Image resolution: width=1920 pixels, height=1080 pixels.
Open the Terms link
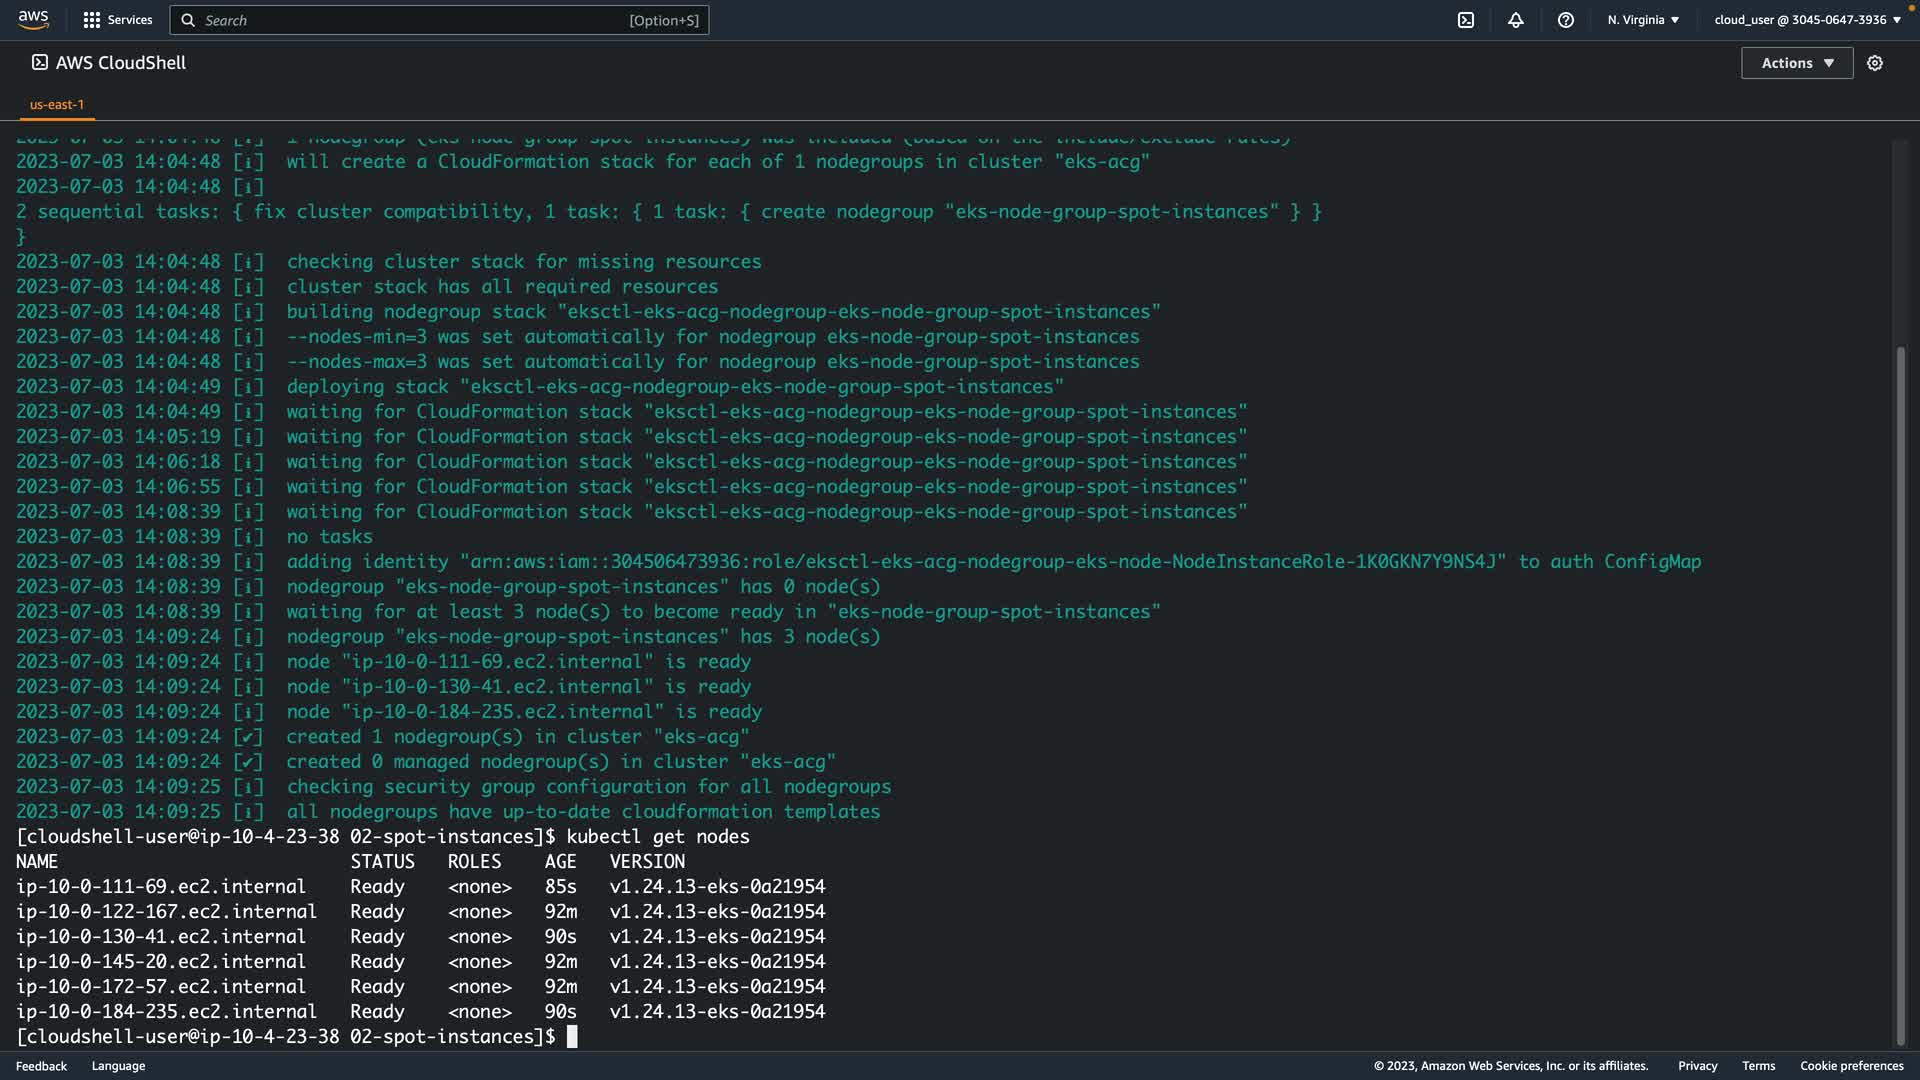(x=1758, y=1066)
